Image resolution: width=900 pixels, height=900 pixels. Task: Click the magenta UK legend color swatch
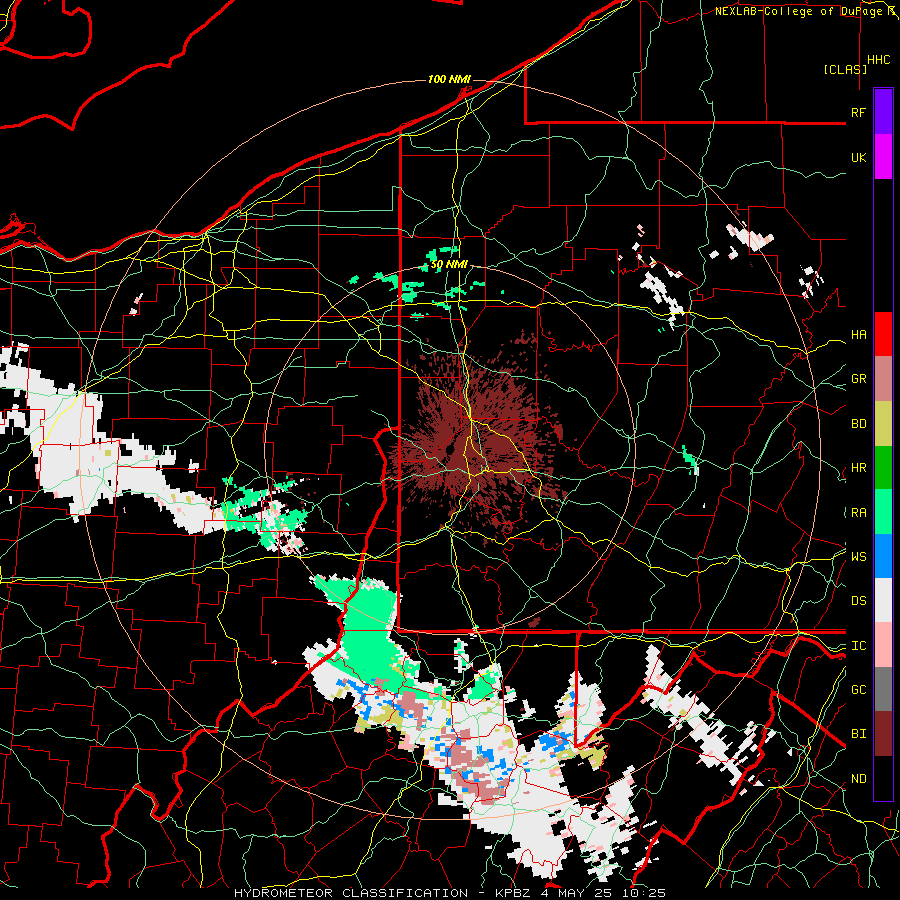tap(883, 157)
